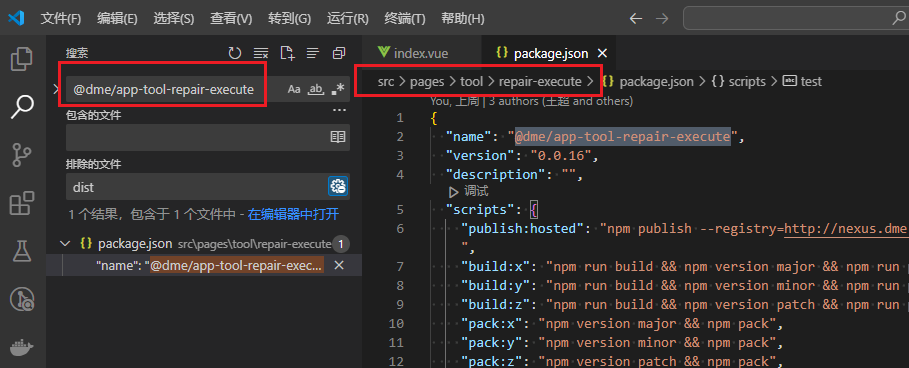This screenshot has width=909, height=368.
Task: Click the "description" key on line 4
Action: (x=496, y=174)
